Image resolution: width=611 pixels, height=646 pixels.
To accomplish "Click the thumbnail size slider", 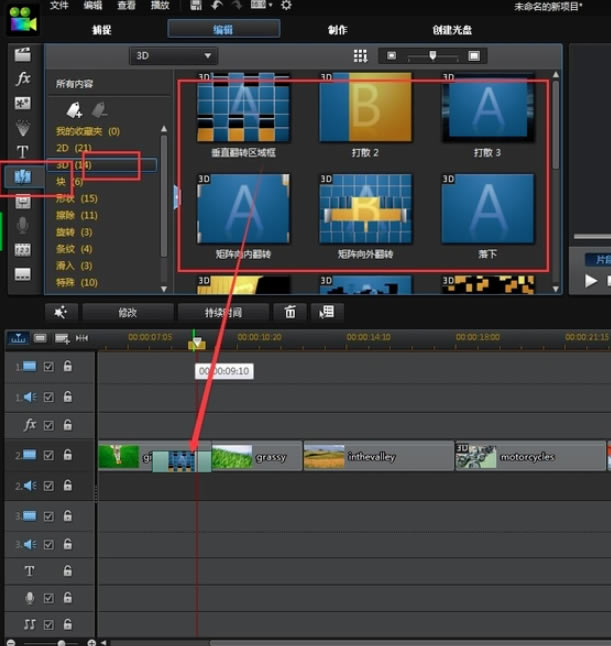I will [432, 56].
